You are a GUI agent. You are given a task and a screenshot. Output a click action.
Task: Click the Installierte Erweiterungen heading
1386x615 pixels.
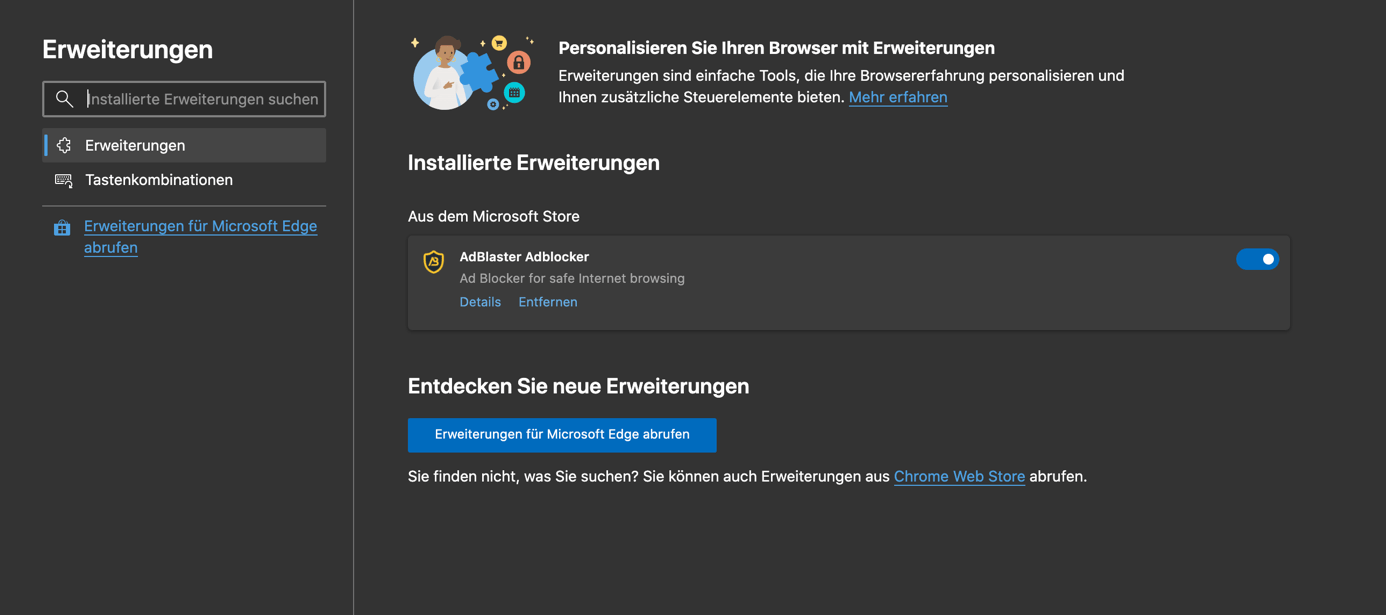pos(534,163)
